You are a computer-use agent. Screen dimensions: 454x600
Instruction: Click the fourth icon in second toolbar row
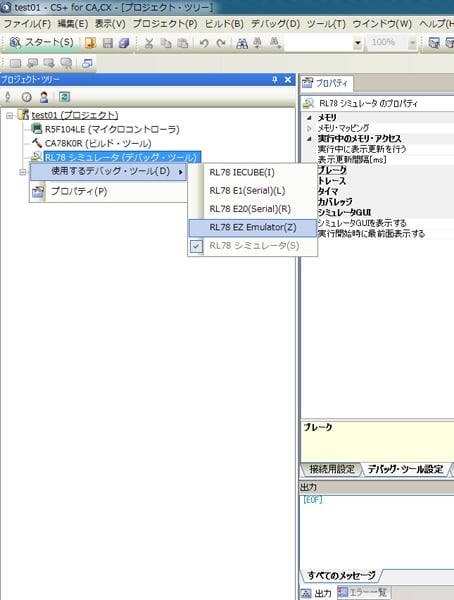[x=66, y=63]
